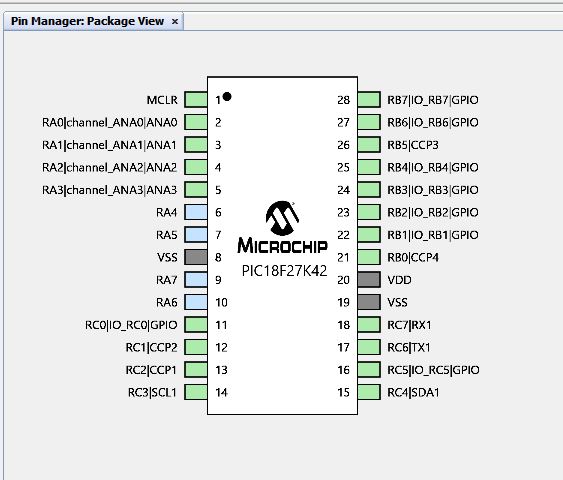Click the RC3 SCL1 pin 14 box

[x=196, y=392]
